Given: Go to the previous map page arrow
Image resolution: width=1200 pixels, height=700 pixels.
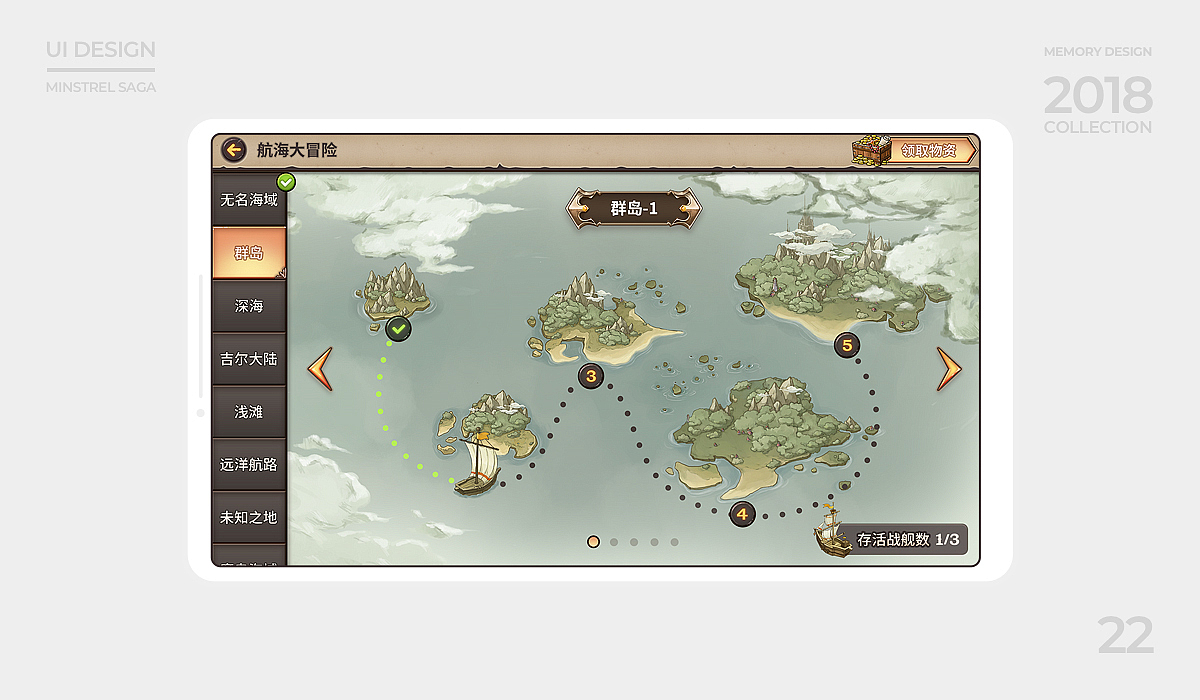Looking at the screenshot, I should click(319, 369).
